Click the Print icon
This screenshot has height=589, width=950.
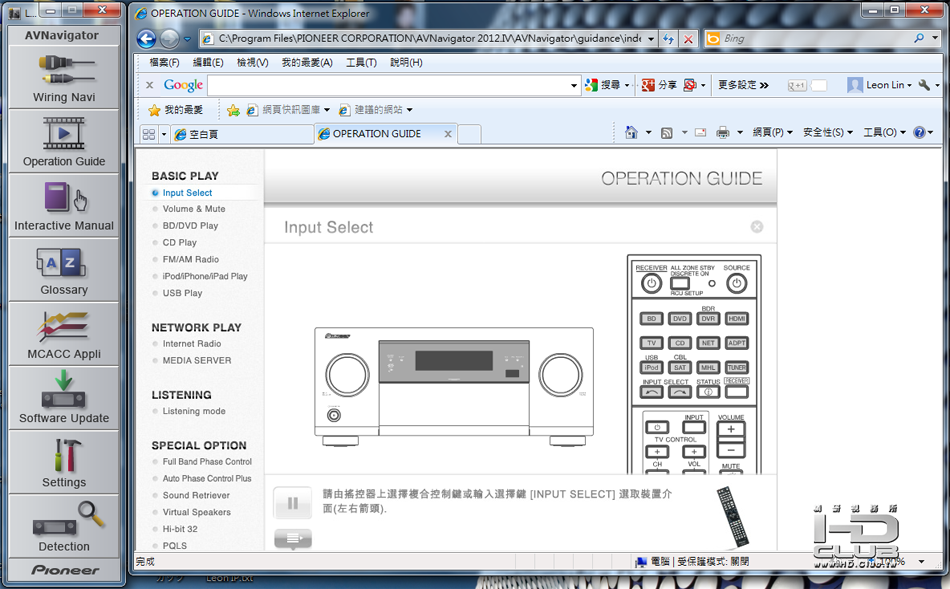tap(723, 132)
